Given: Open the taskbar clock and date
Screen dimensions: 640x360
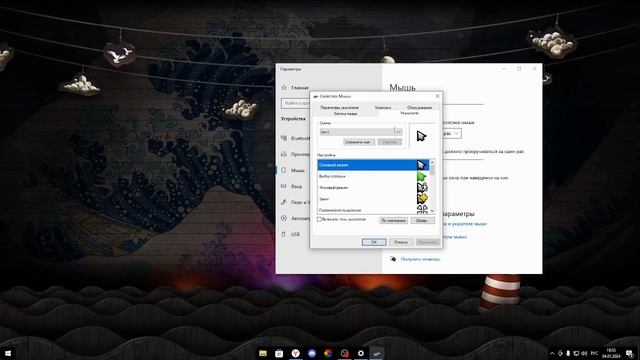Looking at the screenshot, I should 611,353.
